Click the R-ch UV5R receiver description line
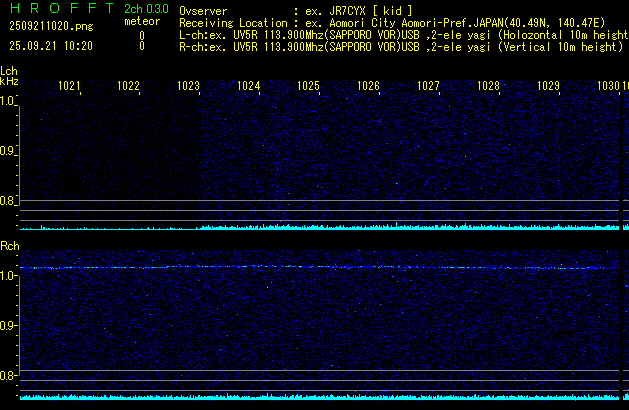Screen dimensions: 629x410 pos(400,46)
